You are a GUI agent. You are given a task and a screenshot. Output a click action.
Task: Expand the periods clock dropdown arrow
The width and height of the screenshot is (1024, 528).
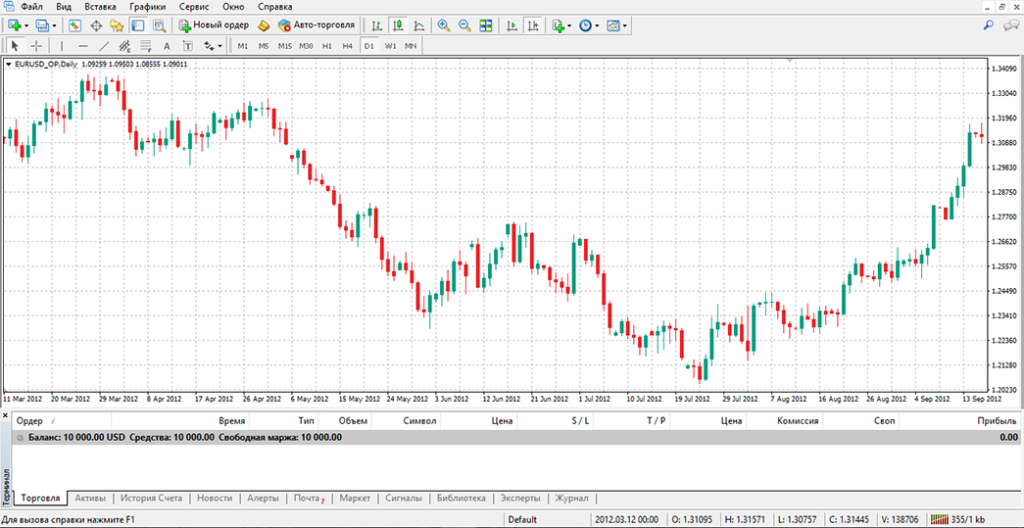coord(598,26)
